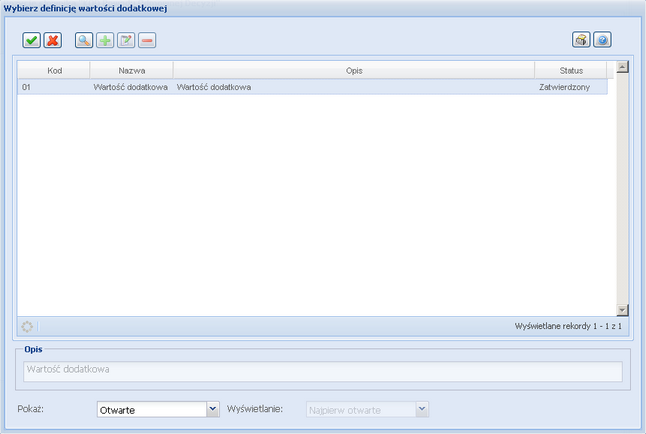The height and width of the screenshot is (434, 646).
Task: Confirm selection with green checkmark icon
Action: coord(32,41)
